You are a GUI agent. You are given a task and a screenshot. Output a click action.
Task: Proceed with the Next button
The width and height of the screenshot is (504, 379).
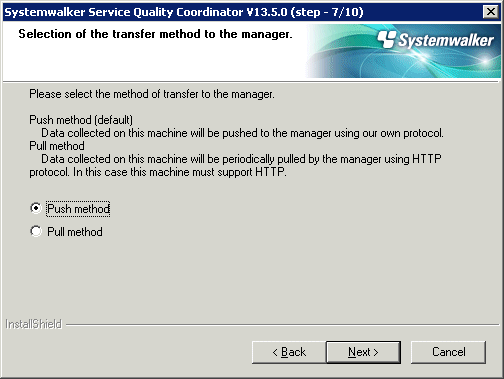363,352
